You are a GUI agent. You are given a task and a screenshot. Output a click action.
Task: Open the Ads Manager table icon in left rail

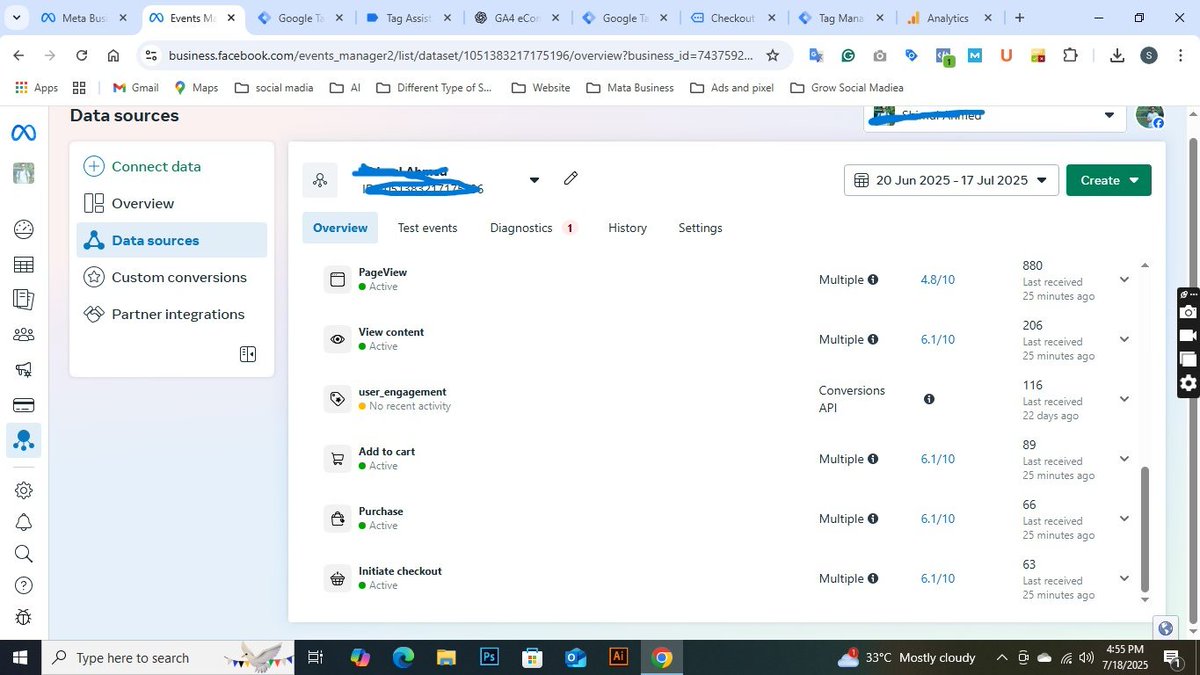[x=23, y=265]
